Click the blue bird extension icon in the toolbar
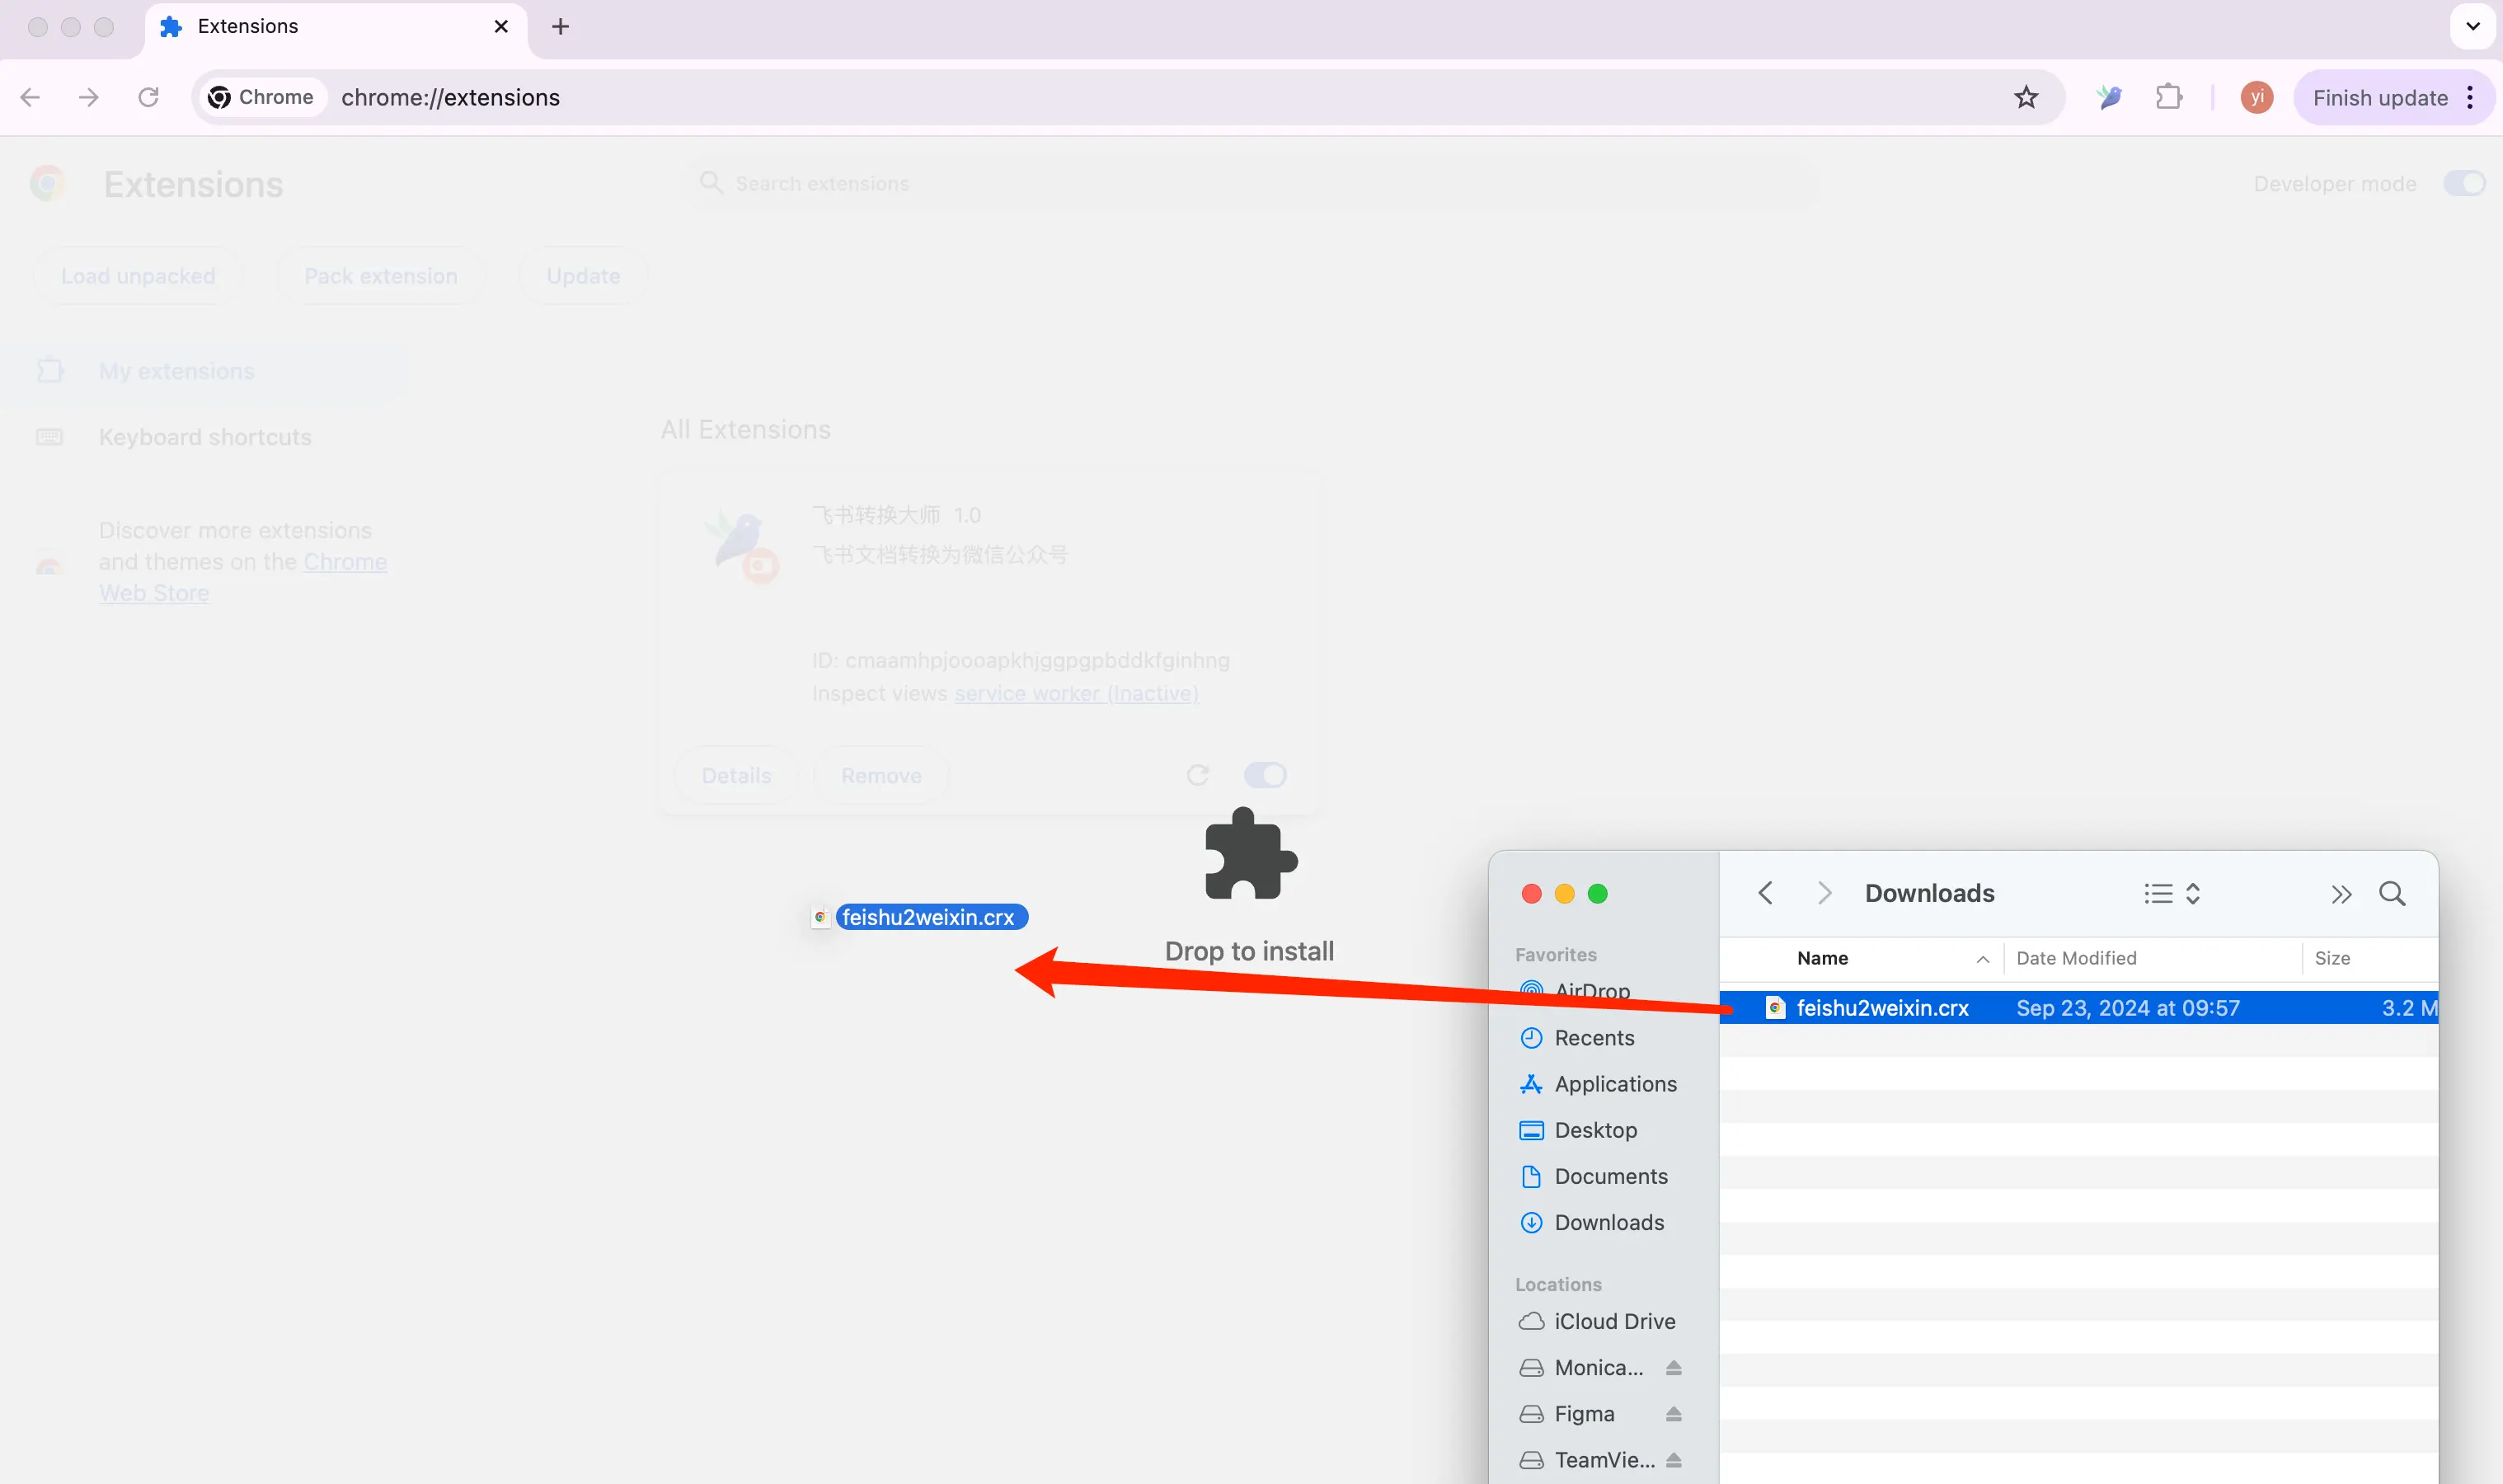This screenshot has height=1484, width=2503. [2109, 97]
